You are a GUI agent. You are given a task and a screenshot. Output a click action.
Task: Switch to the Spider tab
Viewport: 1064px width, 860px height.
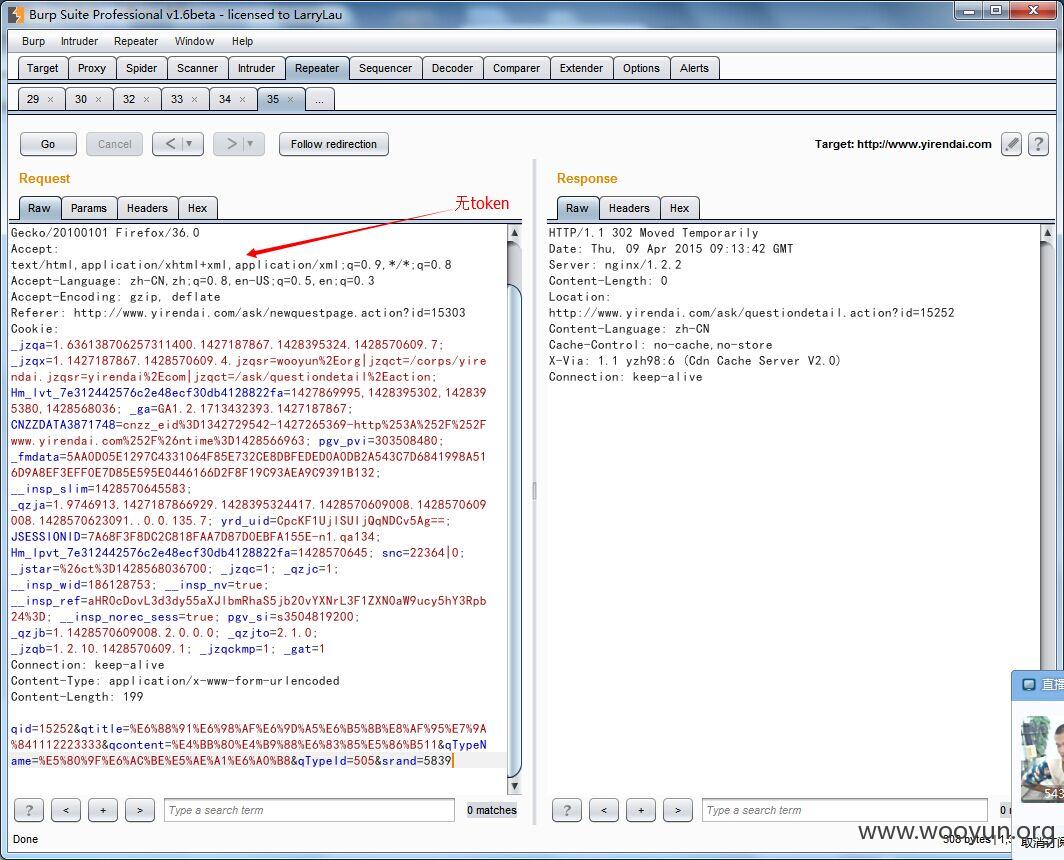coord(141,68)
